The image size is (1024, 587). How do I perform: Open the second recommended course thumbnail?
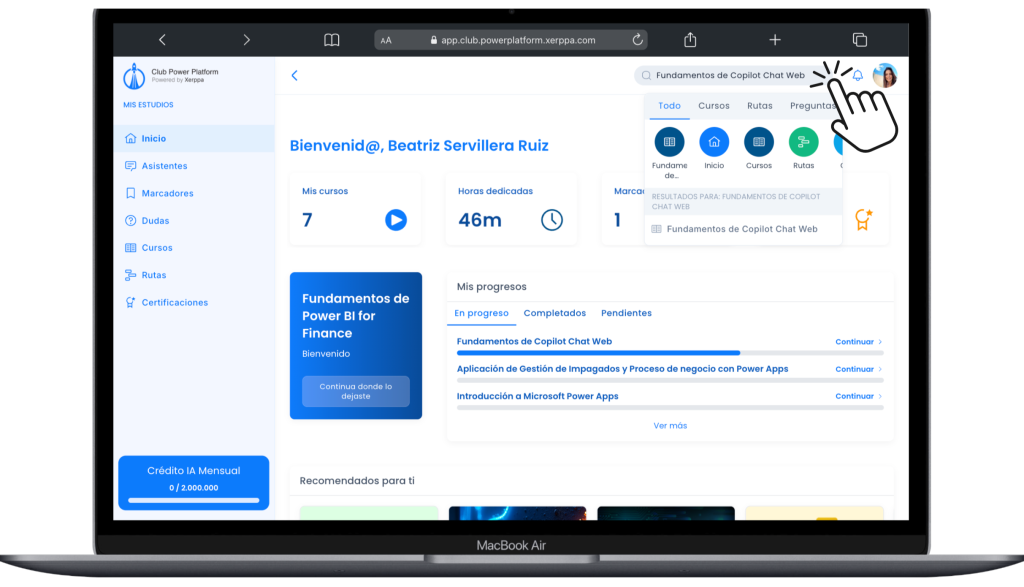tap(517, 513)
